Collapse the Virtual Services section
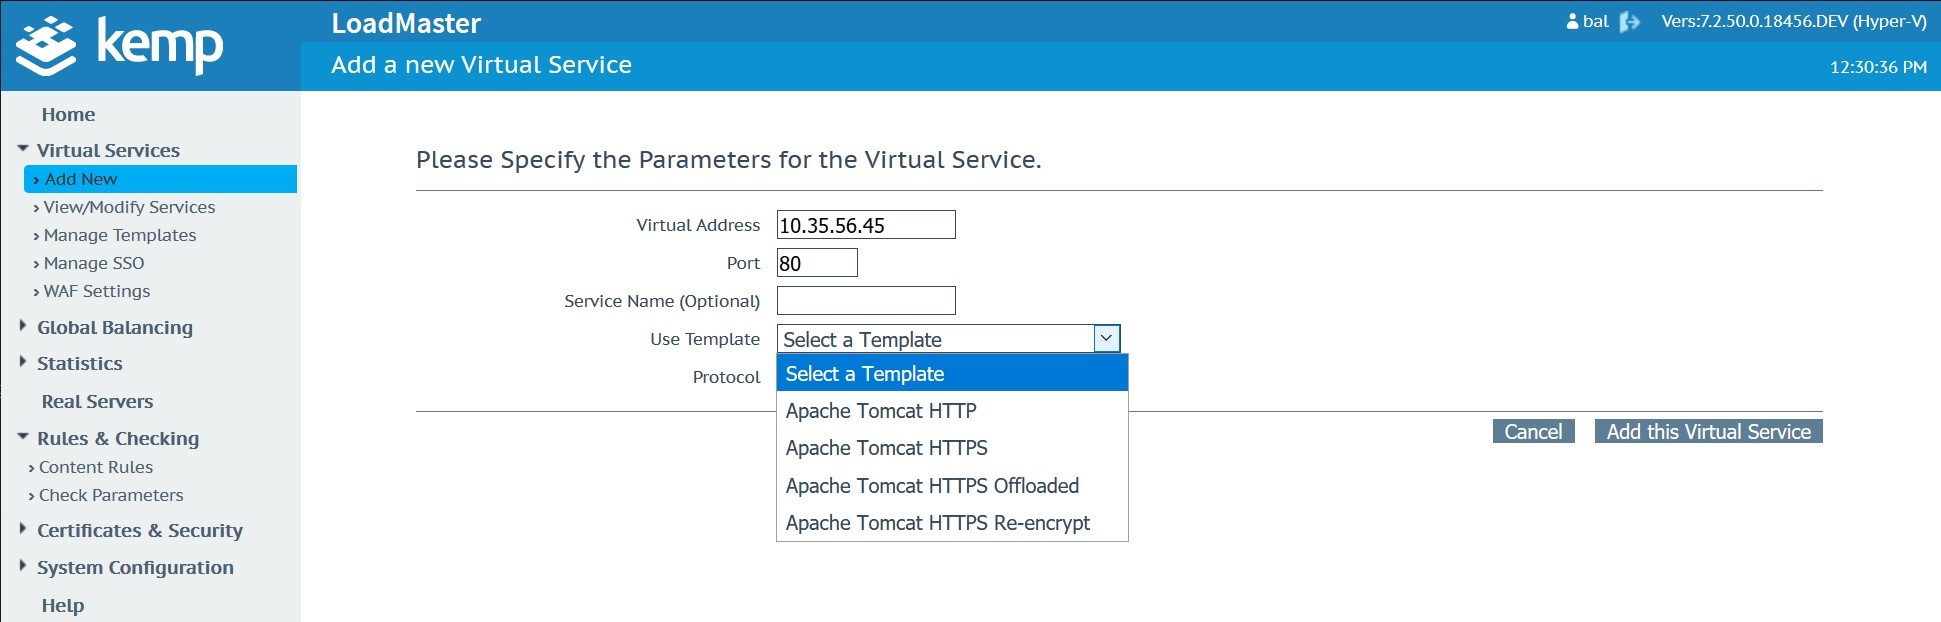 point(23,150)
